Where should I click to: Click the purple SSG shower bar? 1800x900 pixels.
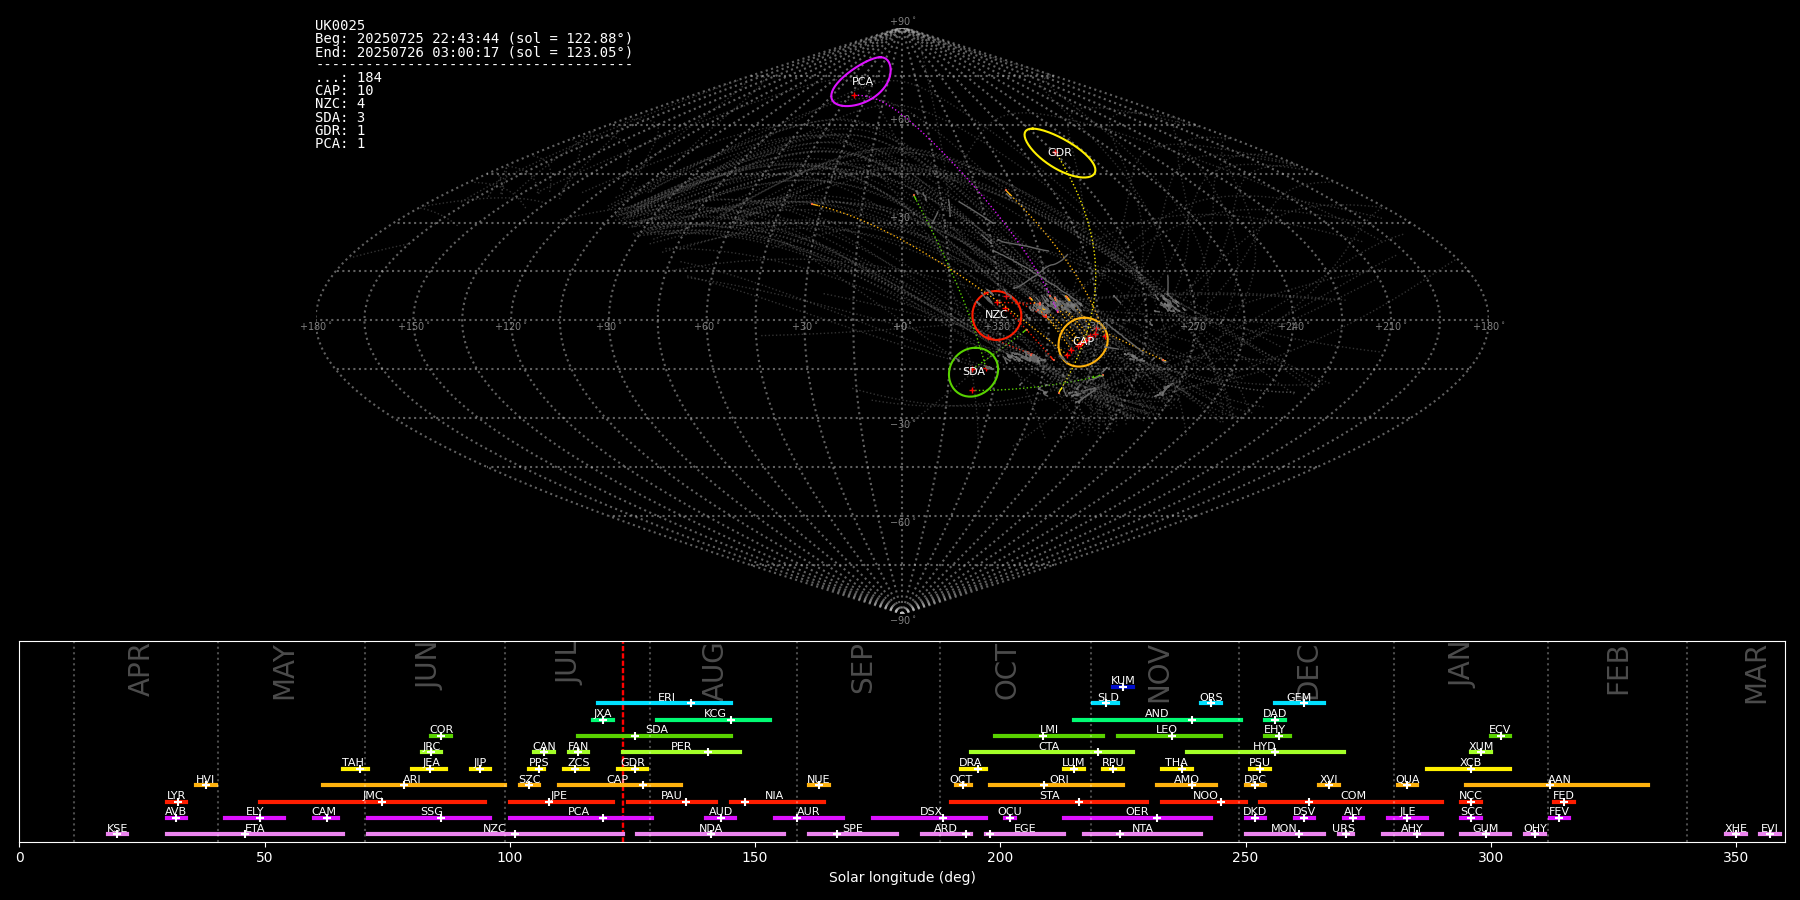pyautogui.click(x=429, y=818)
